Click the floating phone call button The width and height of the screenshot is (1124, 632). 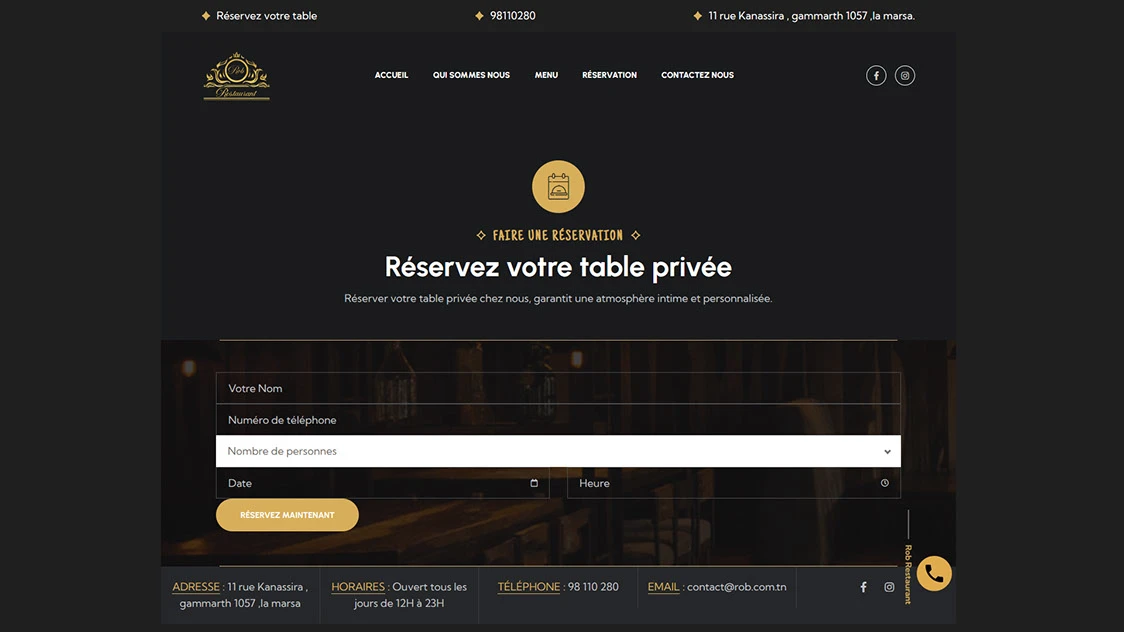tap(934, 573)
